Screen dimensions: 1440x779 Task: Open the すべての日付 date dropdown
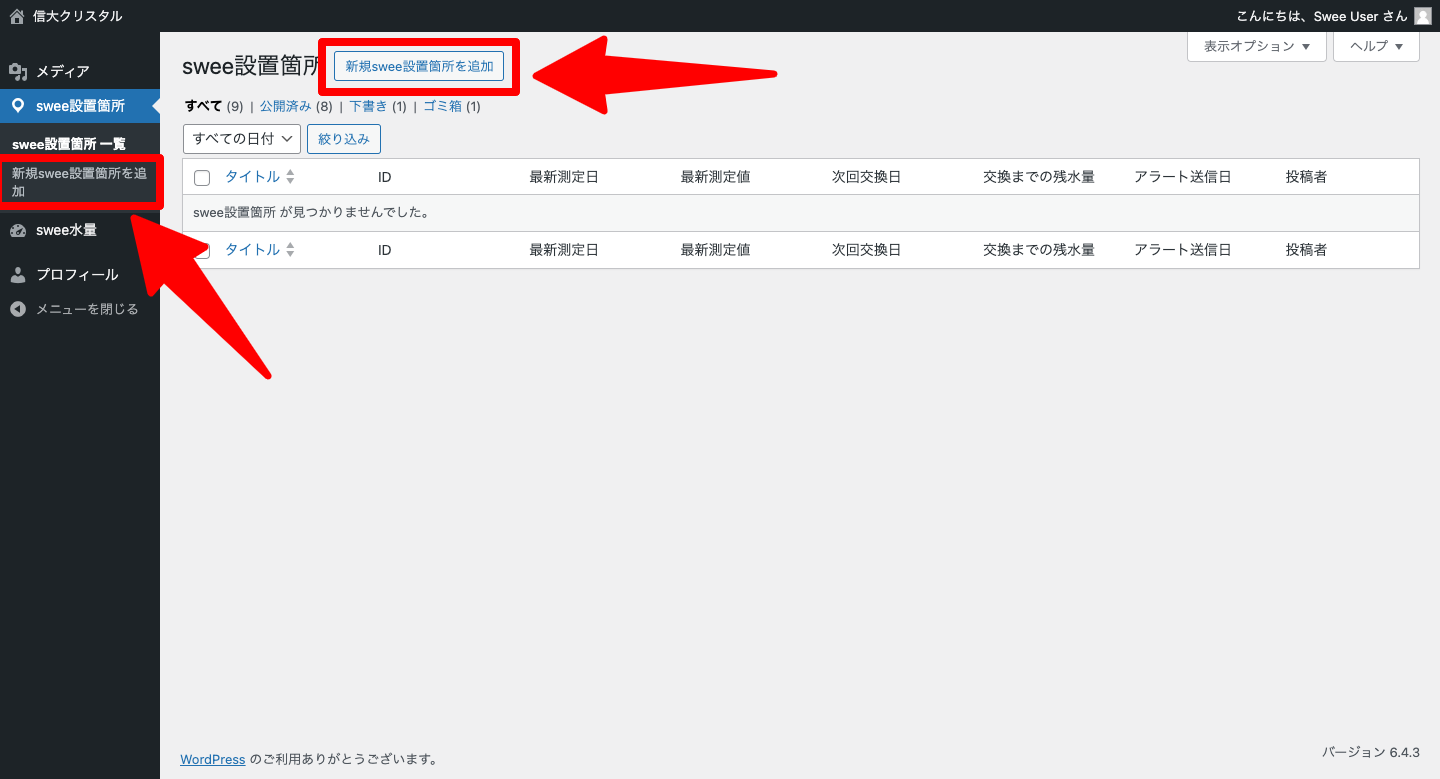click(x=242, y=139)
